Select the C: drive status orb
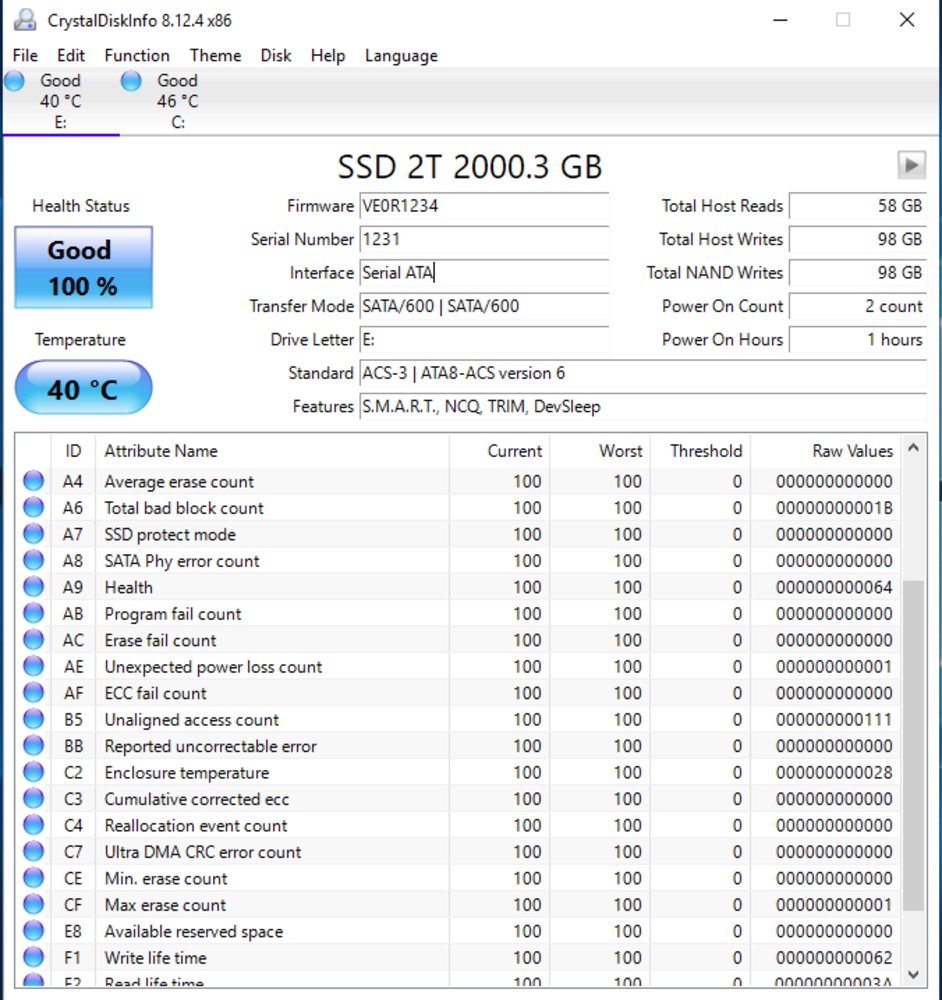Viewport: 942px width, 1000px height. (x=131, y=81)
